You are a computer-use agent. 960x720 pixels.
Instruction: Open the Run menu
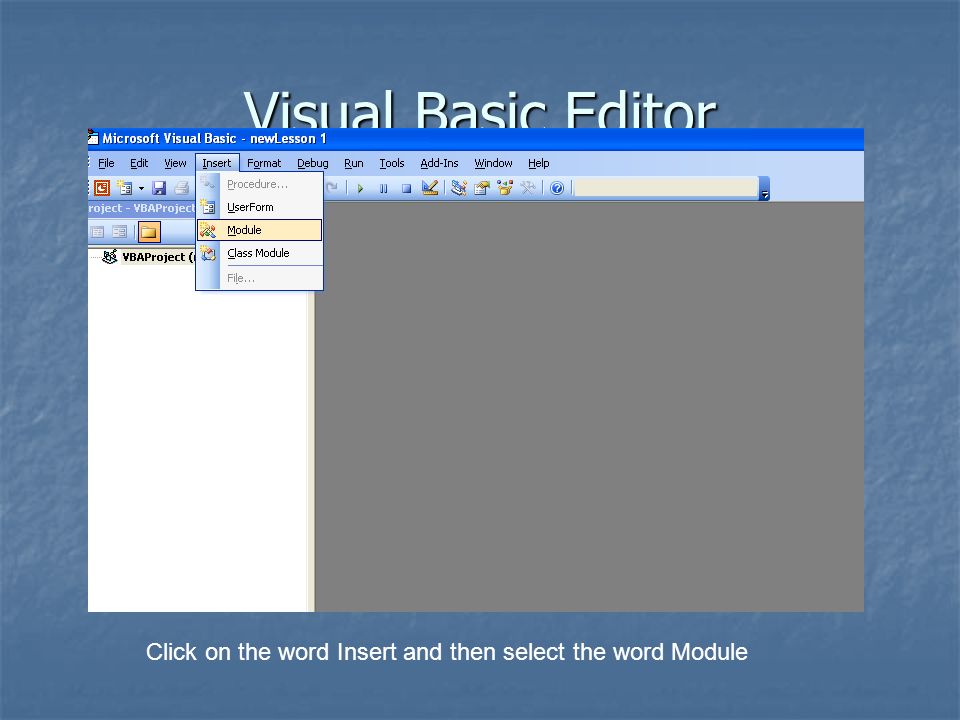(x=353, y=163)
